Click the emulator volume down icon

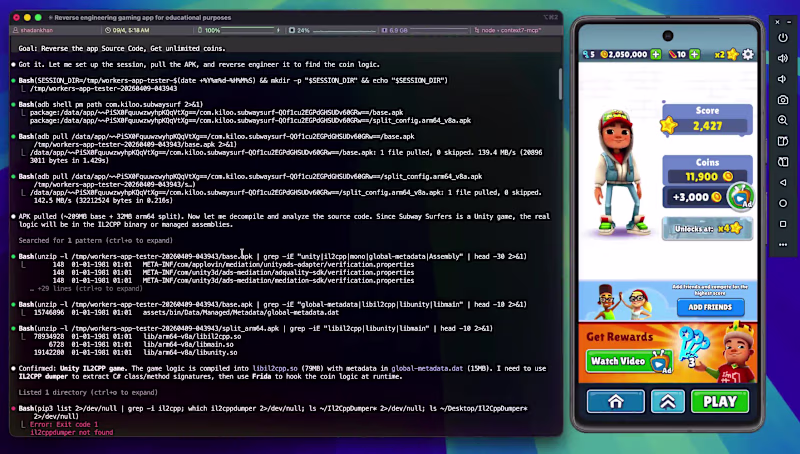[x=782, y=79]
